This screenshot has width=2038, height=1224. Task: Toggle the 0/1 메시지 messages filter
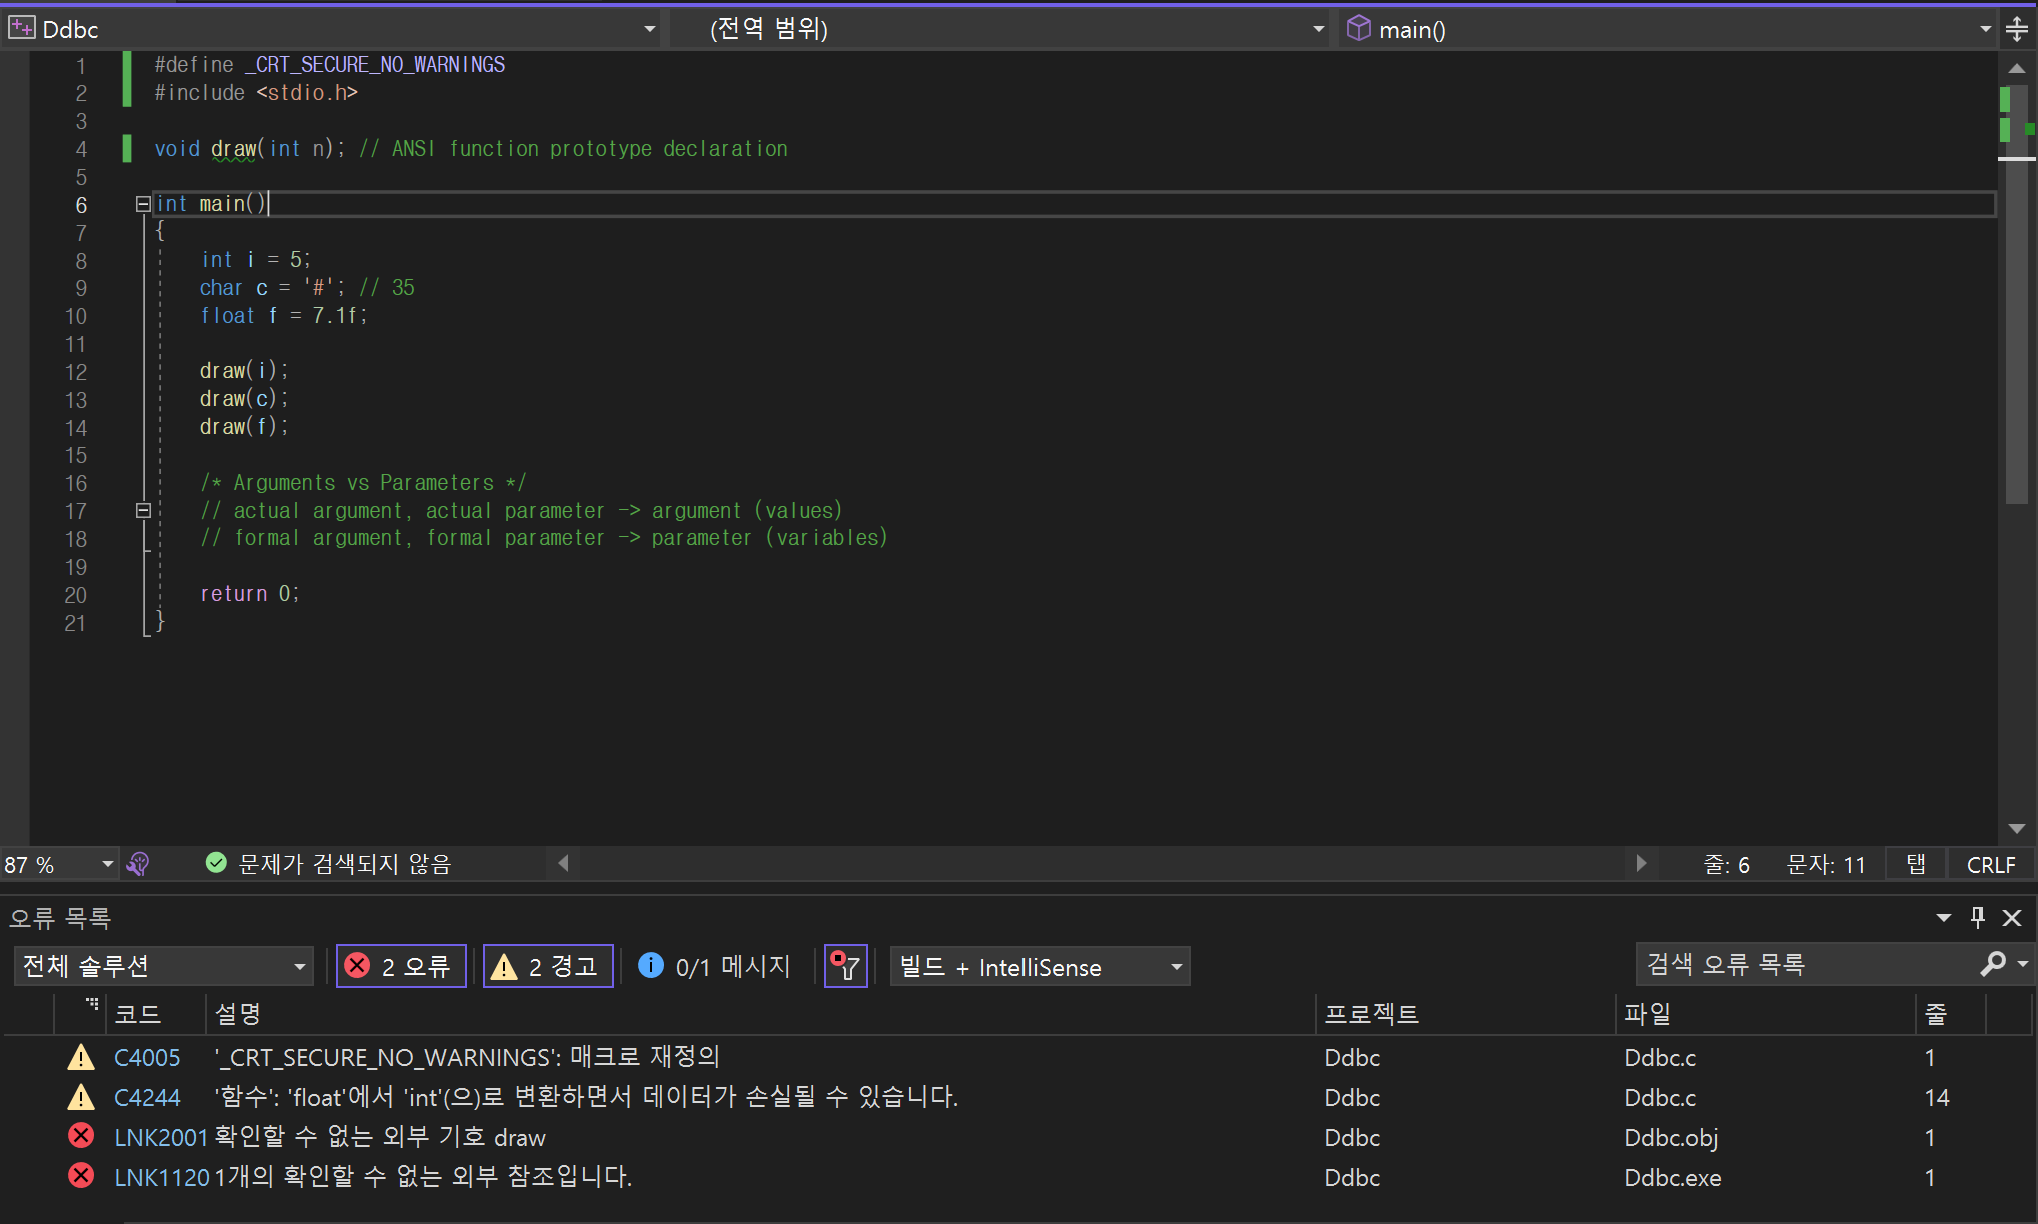(x=715, y=966)
